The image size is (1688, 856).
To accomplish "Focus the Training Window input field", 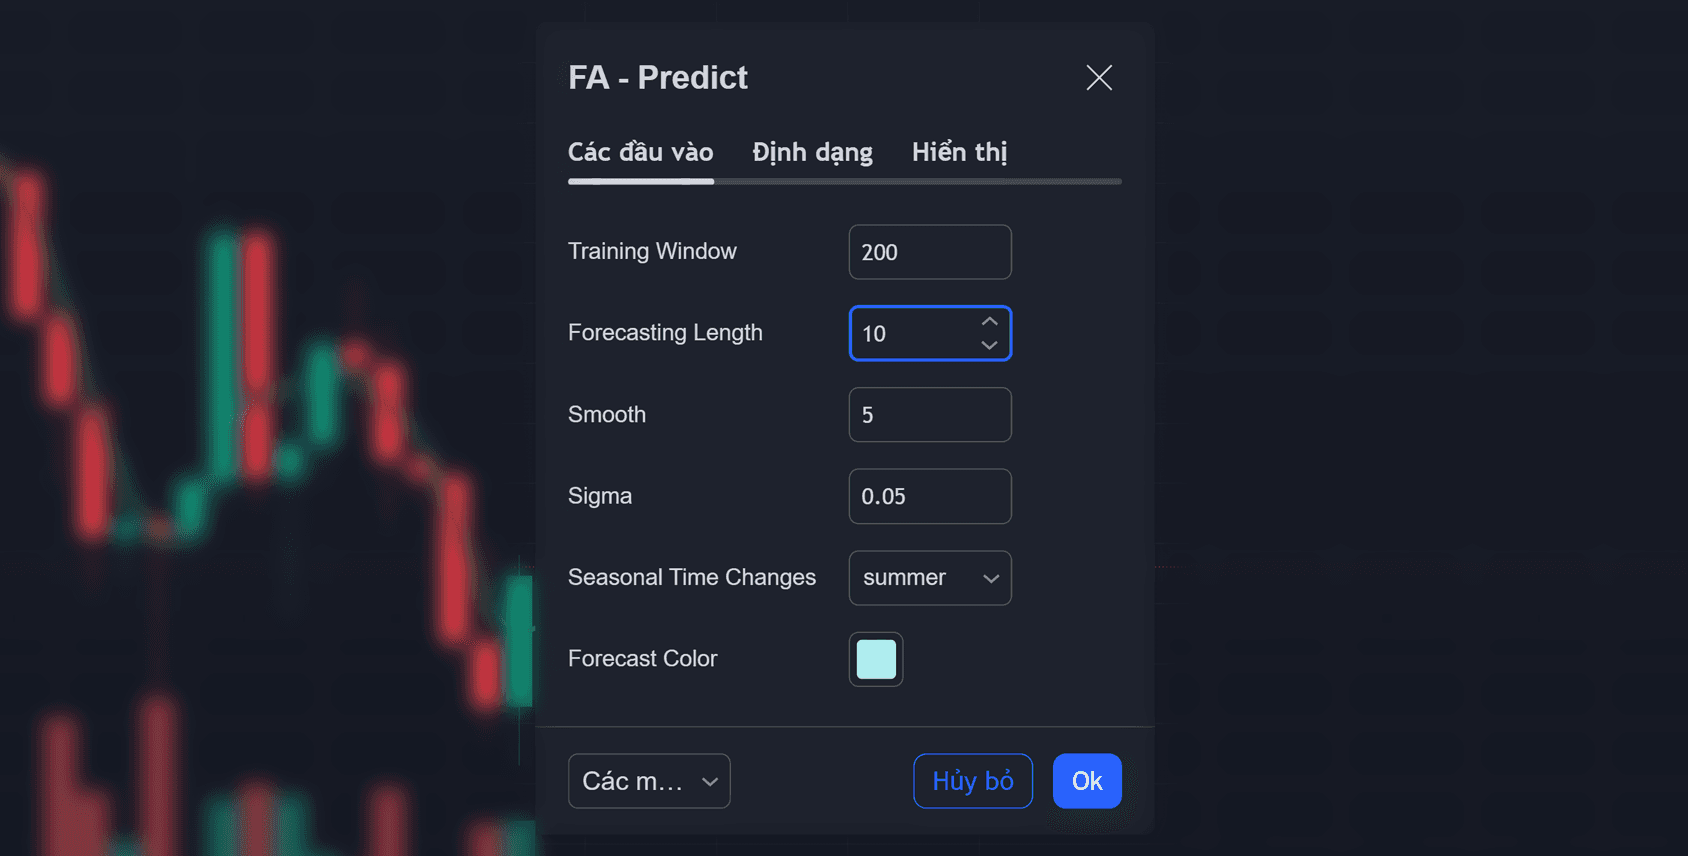I will [x=929, y=252].
